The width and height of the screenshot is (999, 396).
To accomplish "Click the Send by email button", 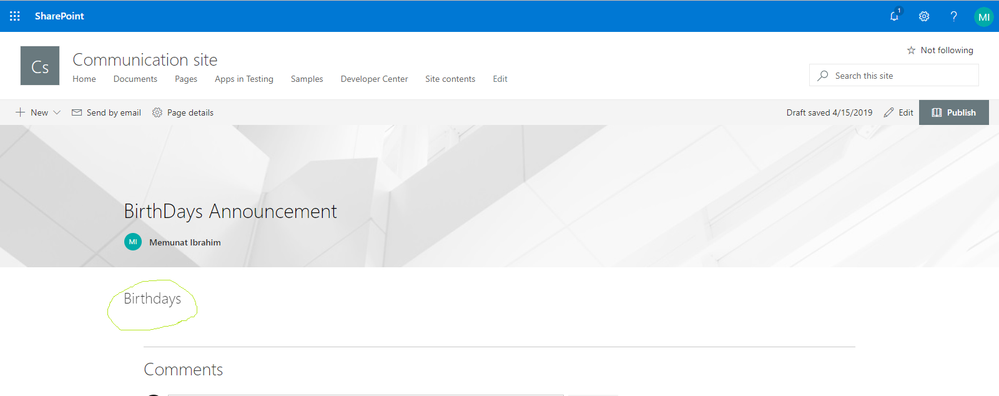I will coord(106,113).
